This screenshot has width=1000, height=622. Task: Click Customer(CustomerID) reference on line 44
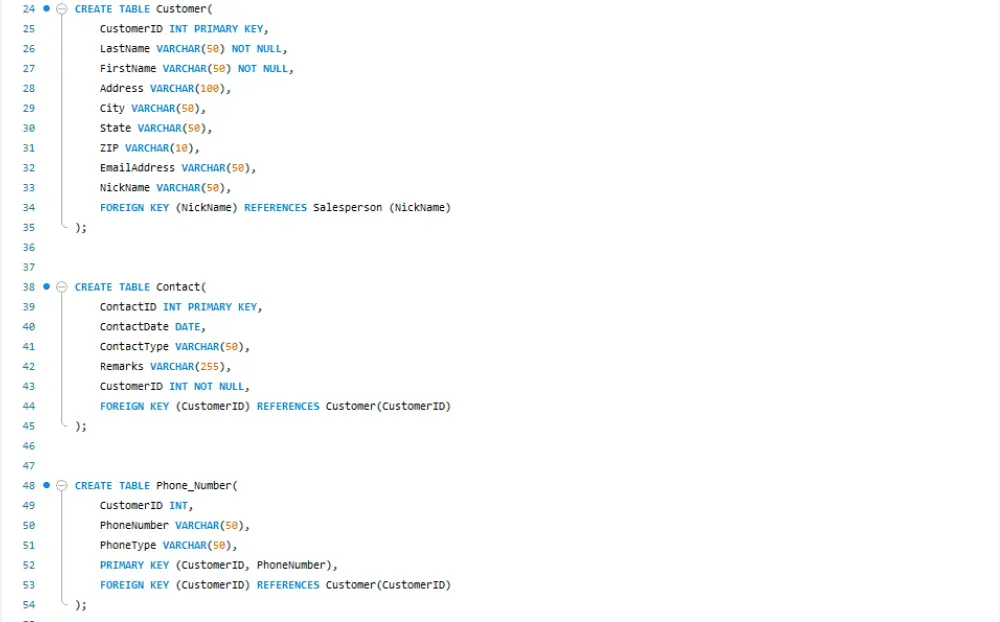coord(388,406)
